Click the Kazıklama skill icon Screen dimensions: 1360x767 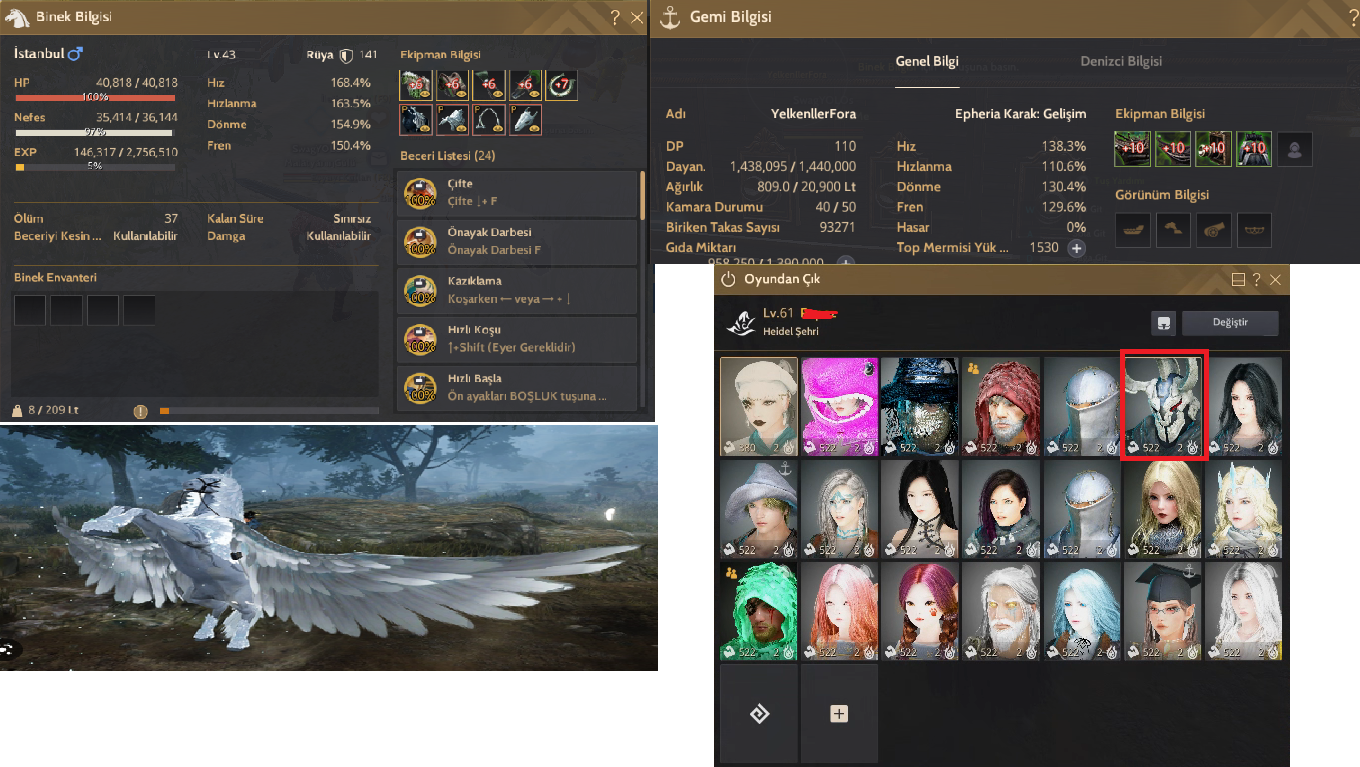[420, 291]
